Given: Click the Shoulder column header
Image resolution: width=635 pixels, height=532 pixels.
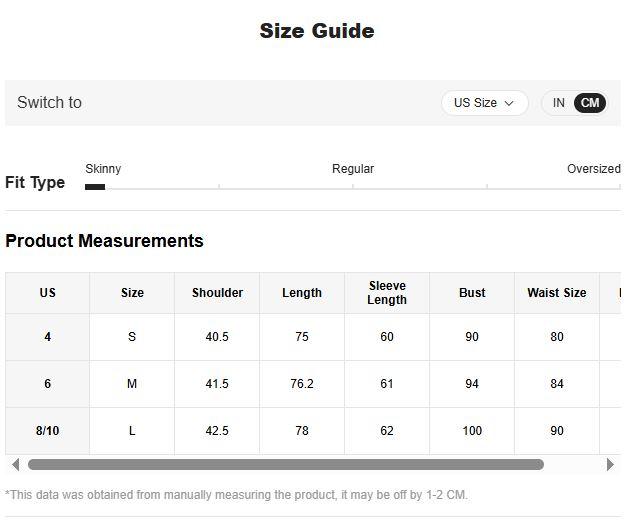Looking at the screenshot, I should click(x=217, y=293).
